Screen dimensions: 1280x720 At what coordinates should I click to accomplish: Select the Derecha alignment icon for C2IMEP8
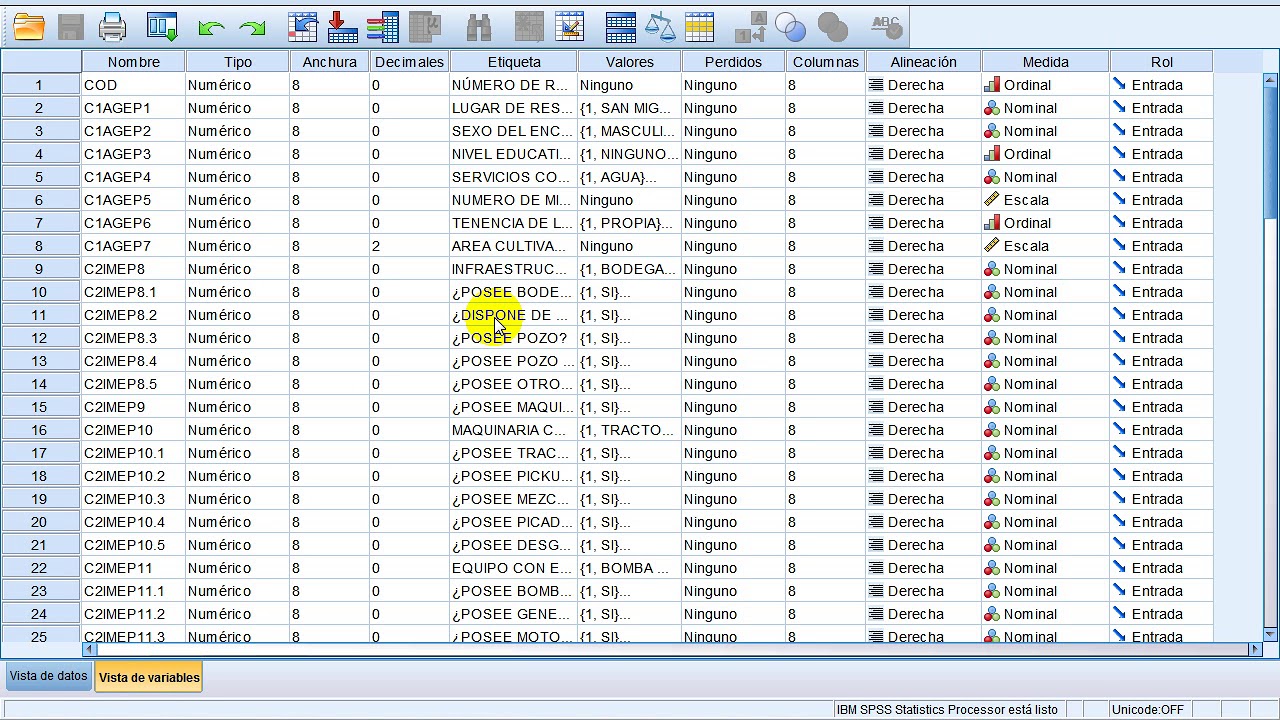(x=876, y=269)
